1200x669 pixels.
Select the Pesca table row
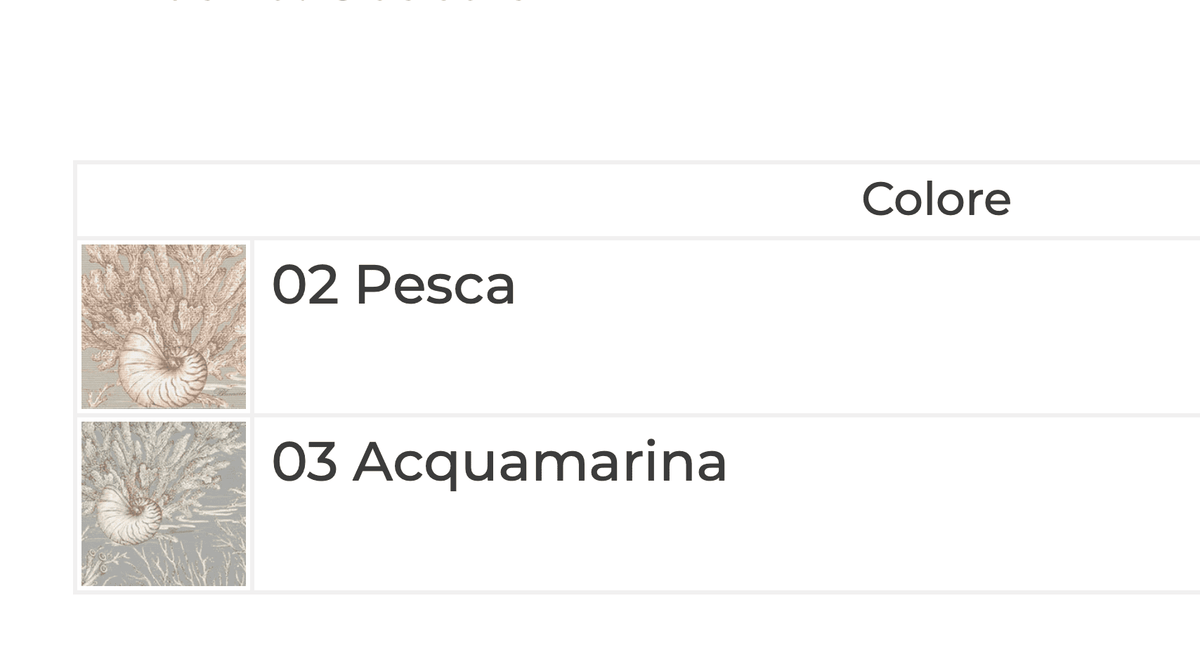coord(639,327)
